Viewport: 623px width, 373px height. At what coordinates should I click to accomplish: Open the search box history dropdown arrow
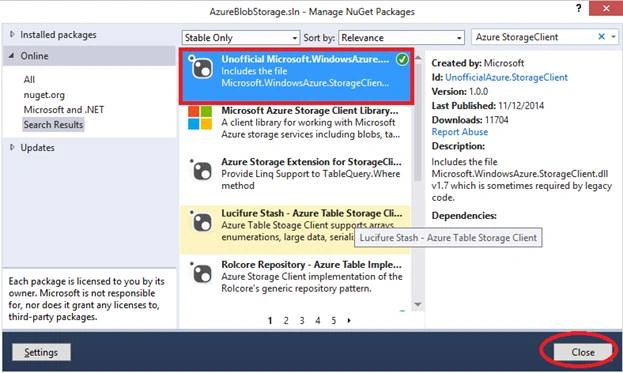(614, 37)
